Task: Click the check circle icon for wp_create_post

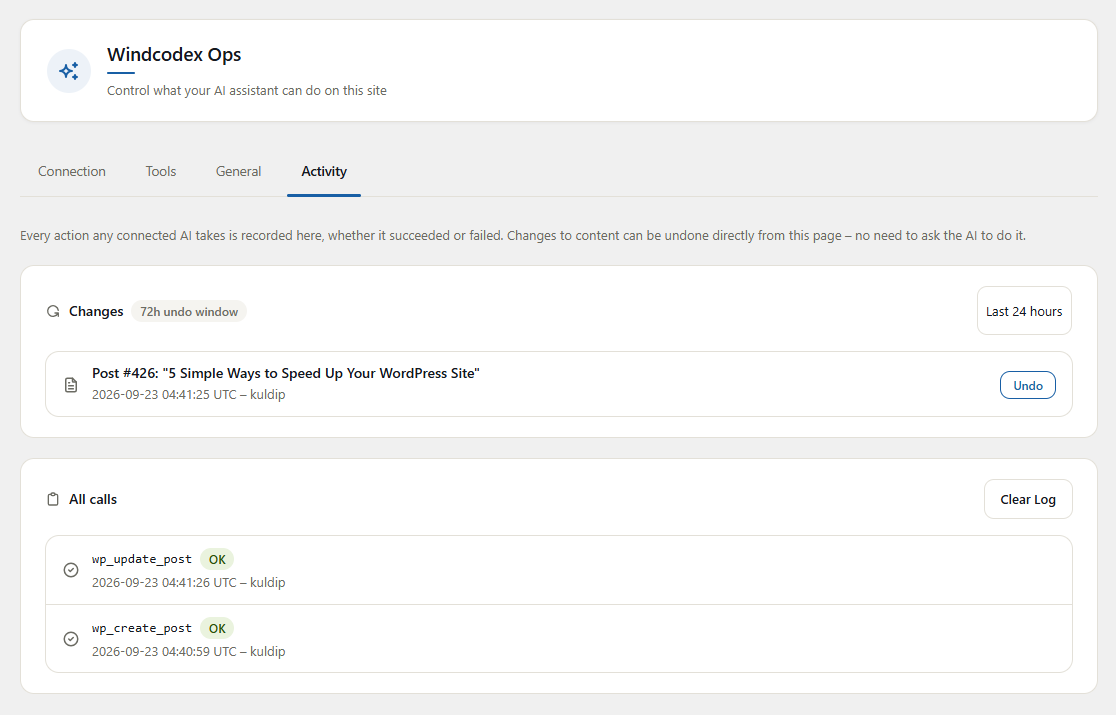Action: click(71, 639)
